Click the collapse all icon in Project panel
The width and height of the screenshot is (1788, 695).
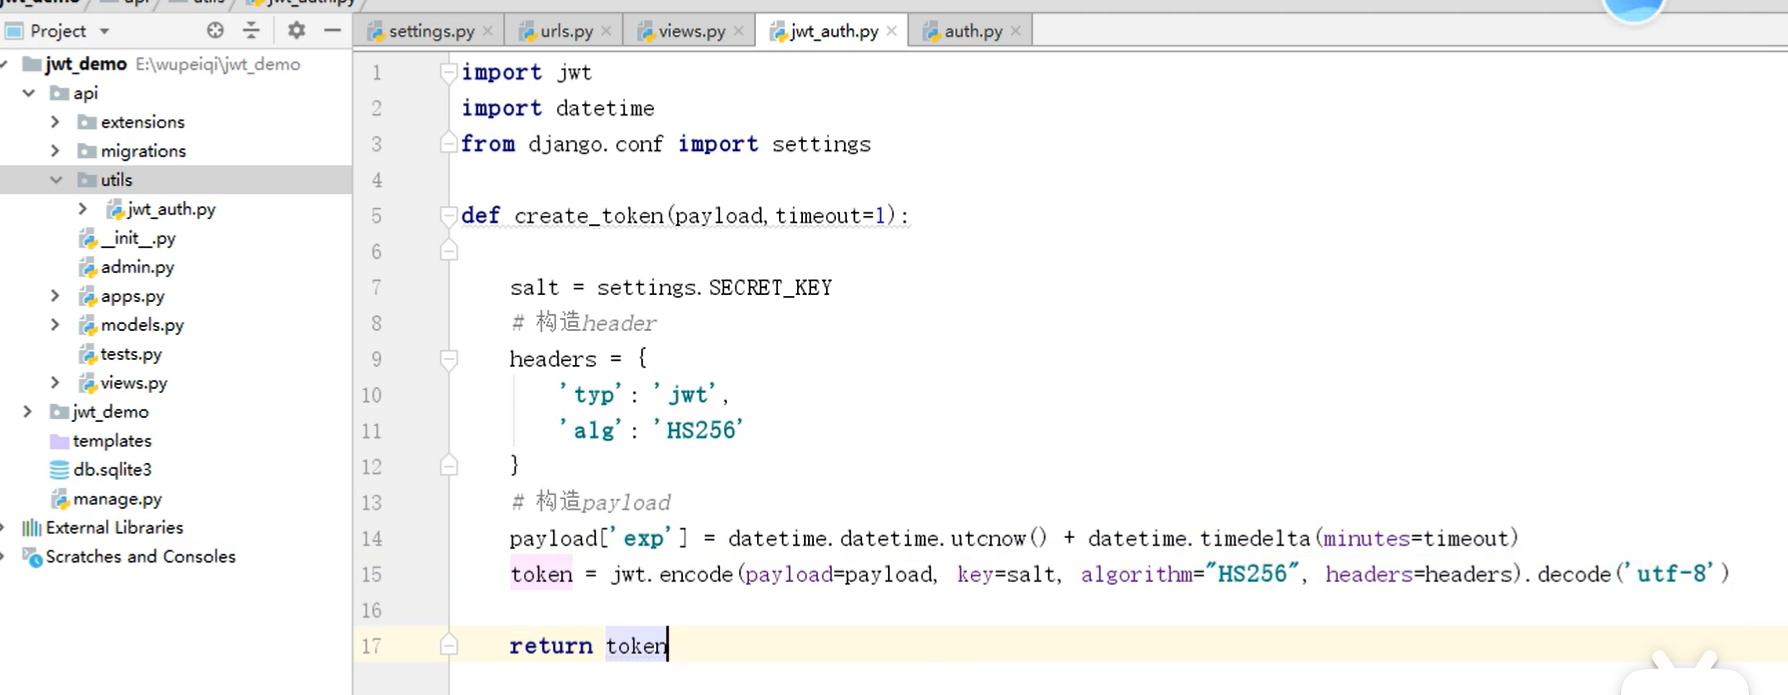(x=251, y=31)
